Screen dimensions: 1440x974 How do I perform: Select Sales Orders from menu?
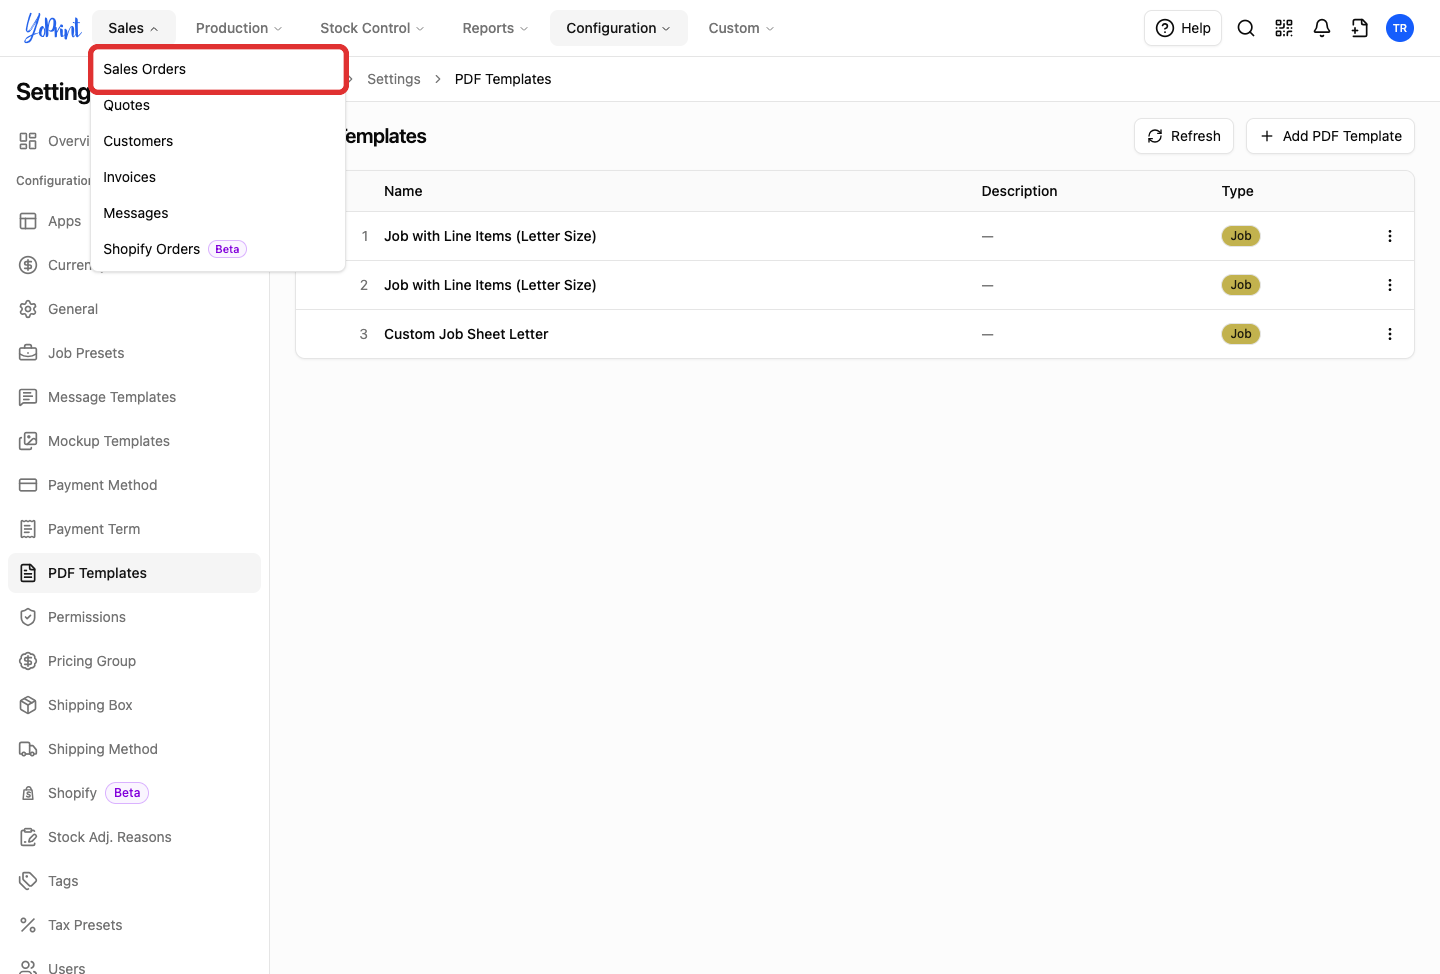(x=218, y=69)
